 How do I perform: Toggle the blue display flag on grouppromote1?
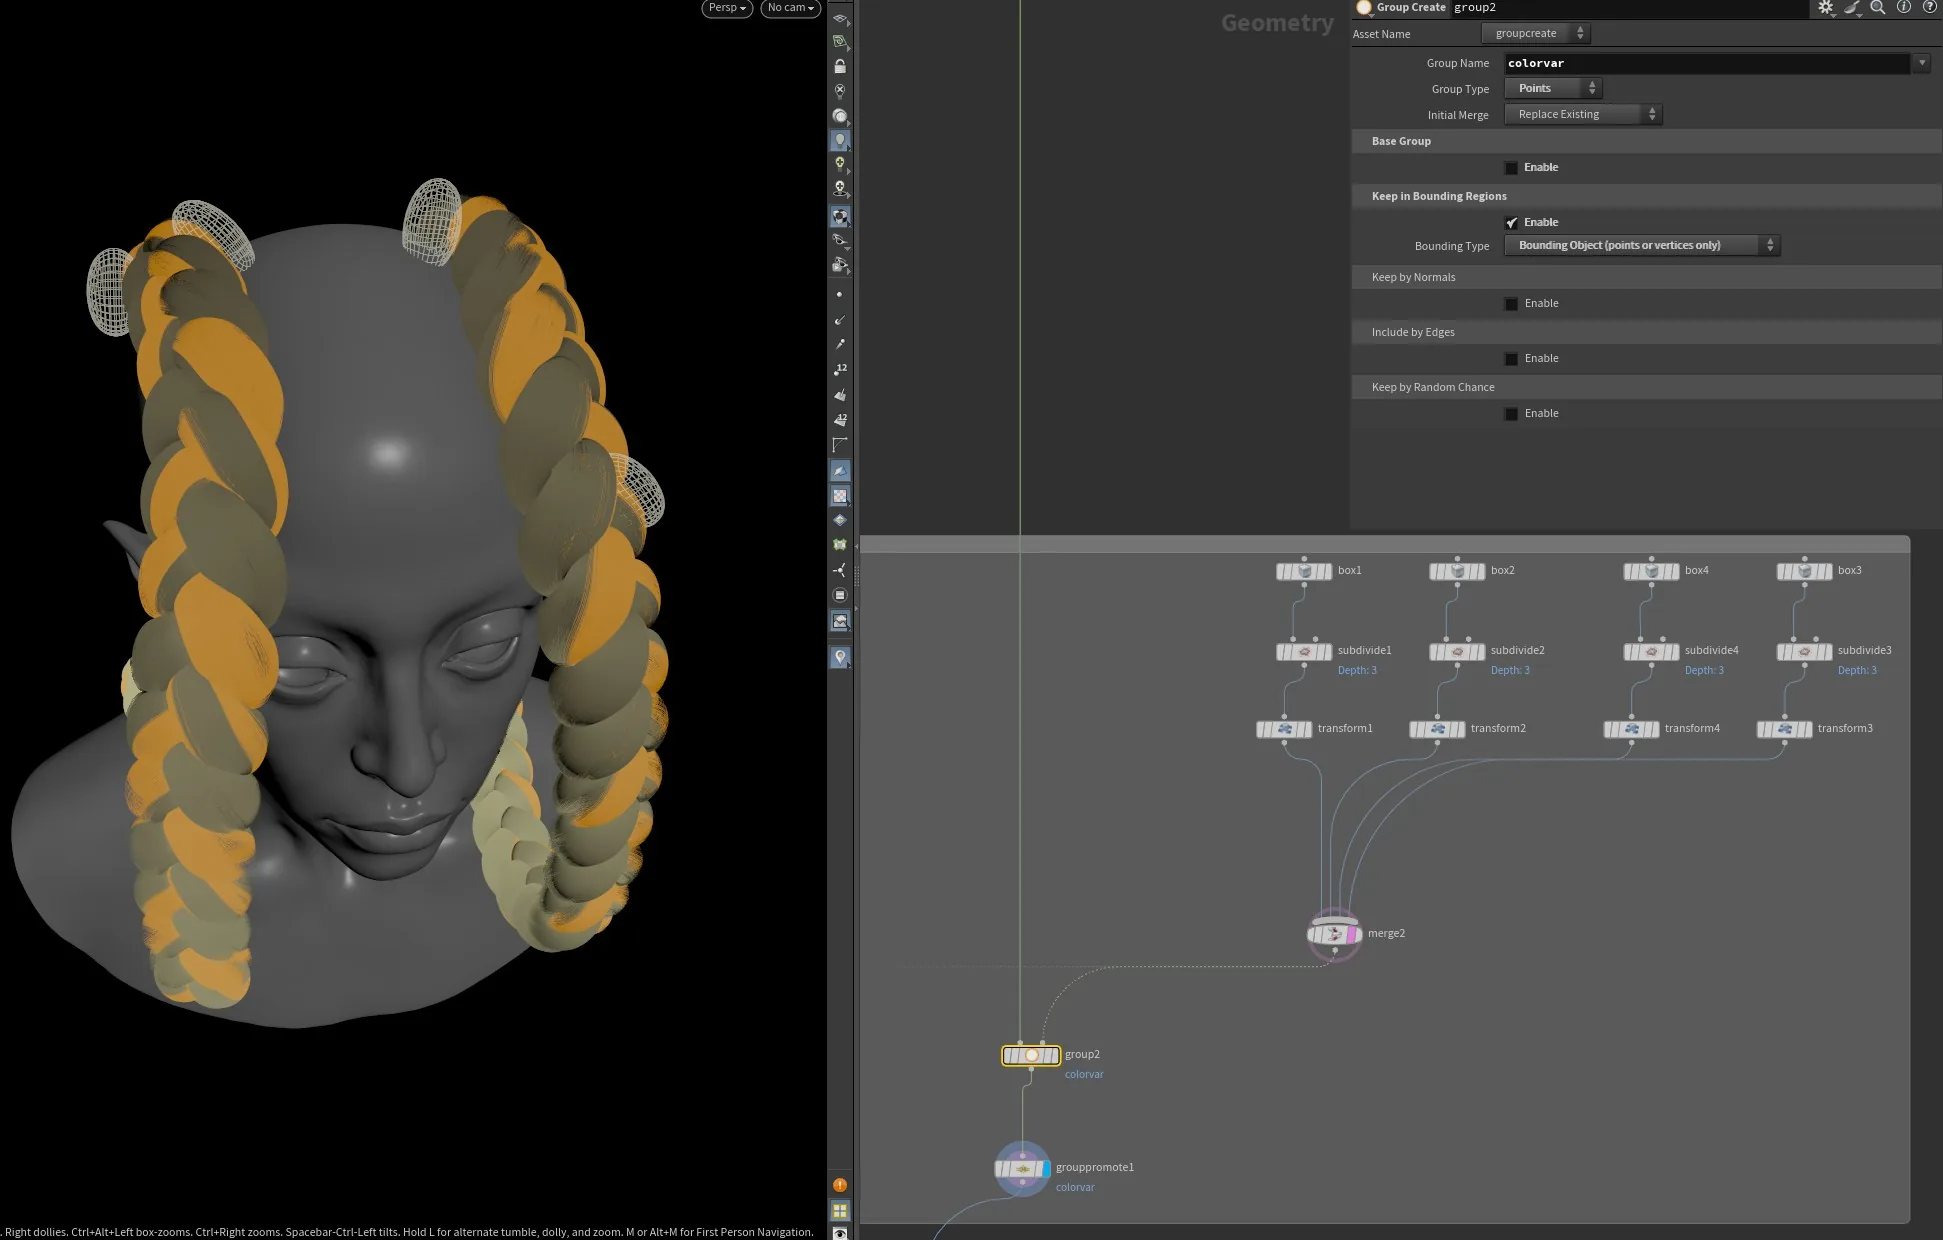point(1045,1168)
